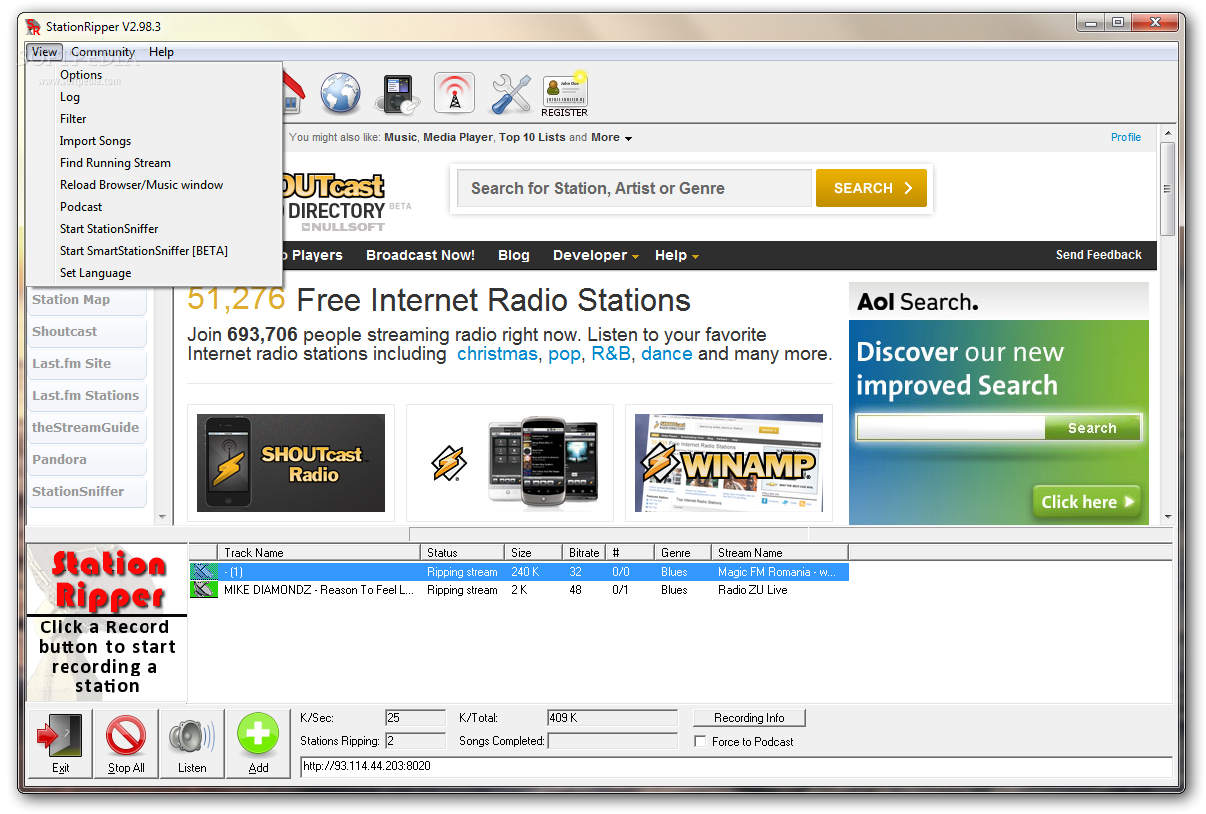Click the partially hidden home icon
Viewport: 1206px width, 814px height.
click(293, 91)
